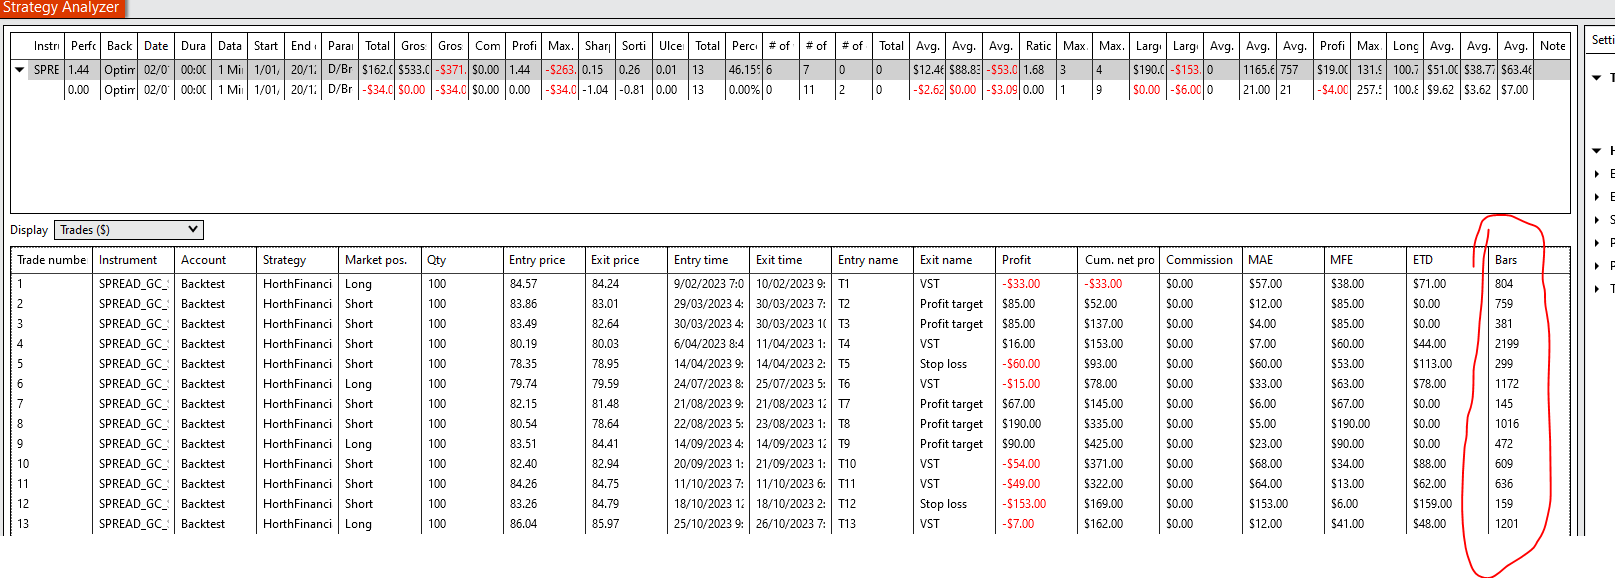
Task: Sort trades by Profit column header
Action: coord(1037,260)
